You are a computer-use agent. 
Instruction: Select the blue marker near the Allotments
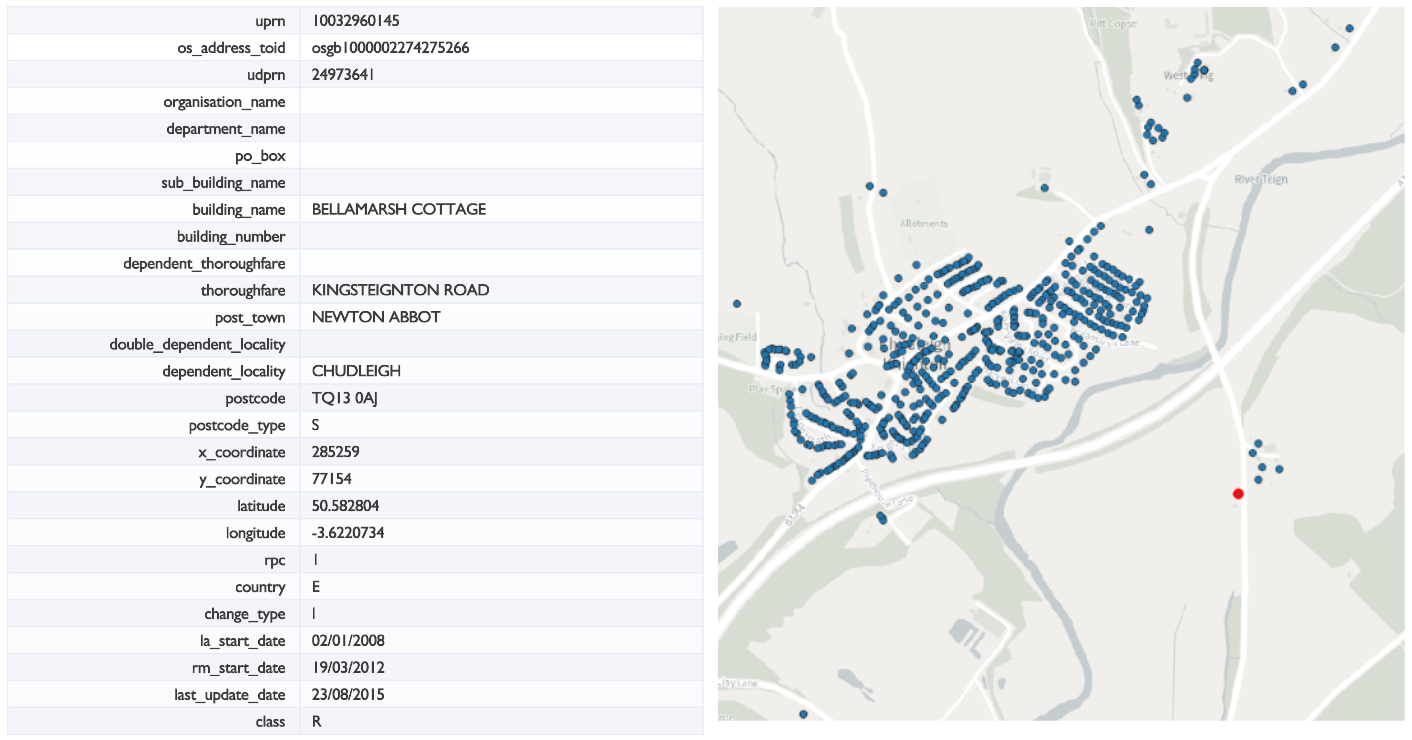click(883, 192)
